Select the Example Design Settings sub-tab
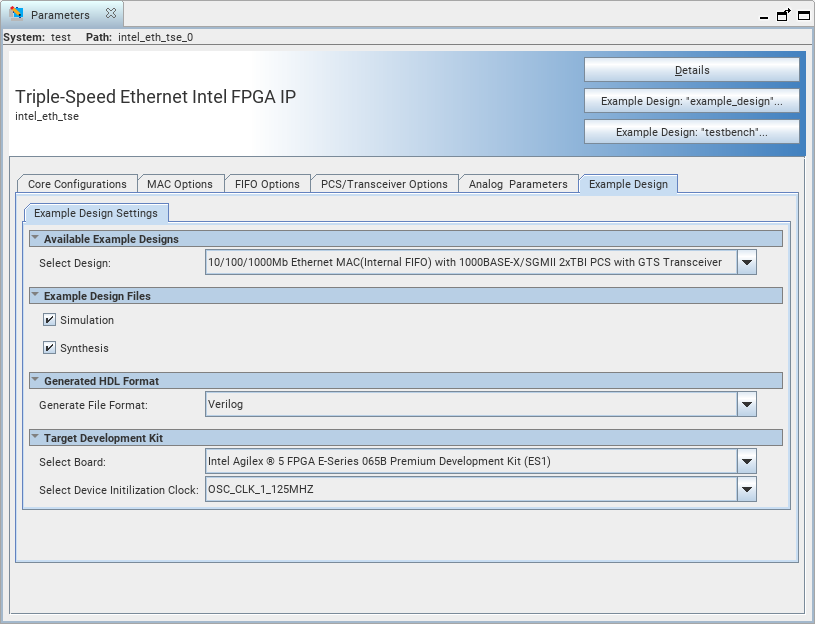Screen dimensions: 815x624 tap(96, 213)
